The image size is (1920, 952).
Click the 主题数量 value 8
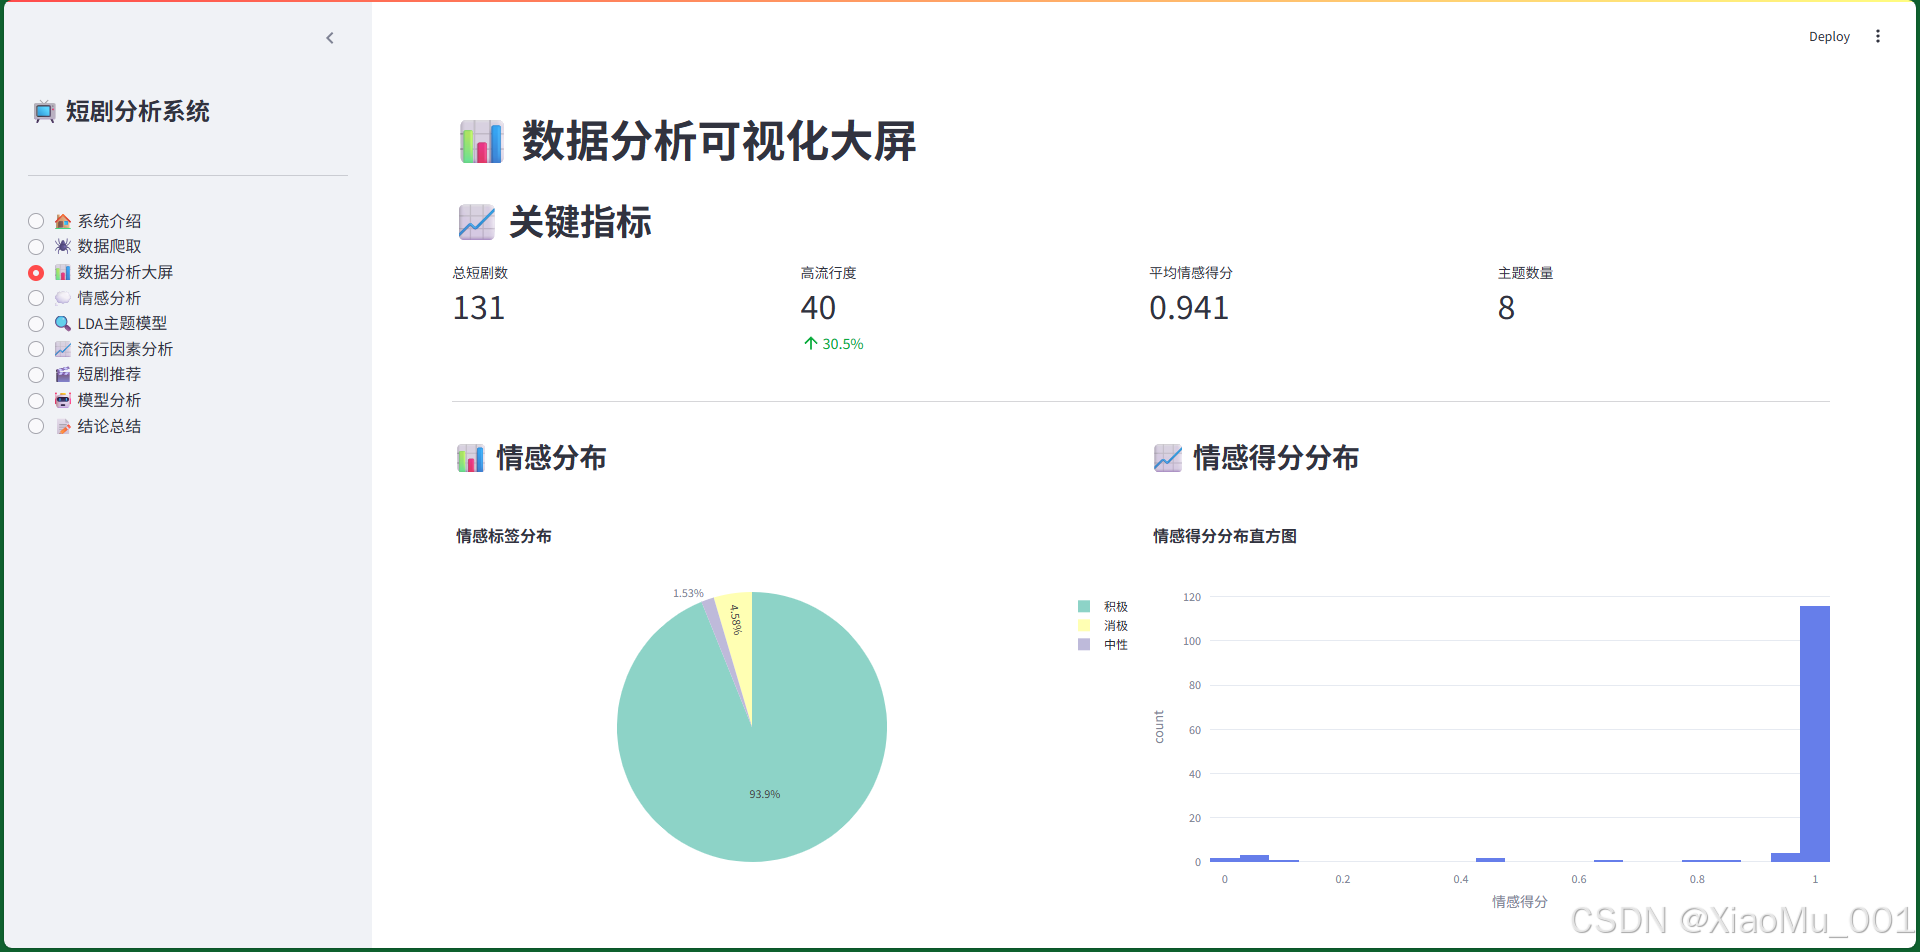point(1506,308)
